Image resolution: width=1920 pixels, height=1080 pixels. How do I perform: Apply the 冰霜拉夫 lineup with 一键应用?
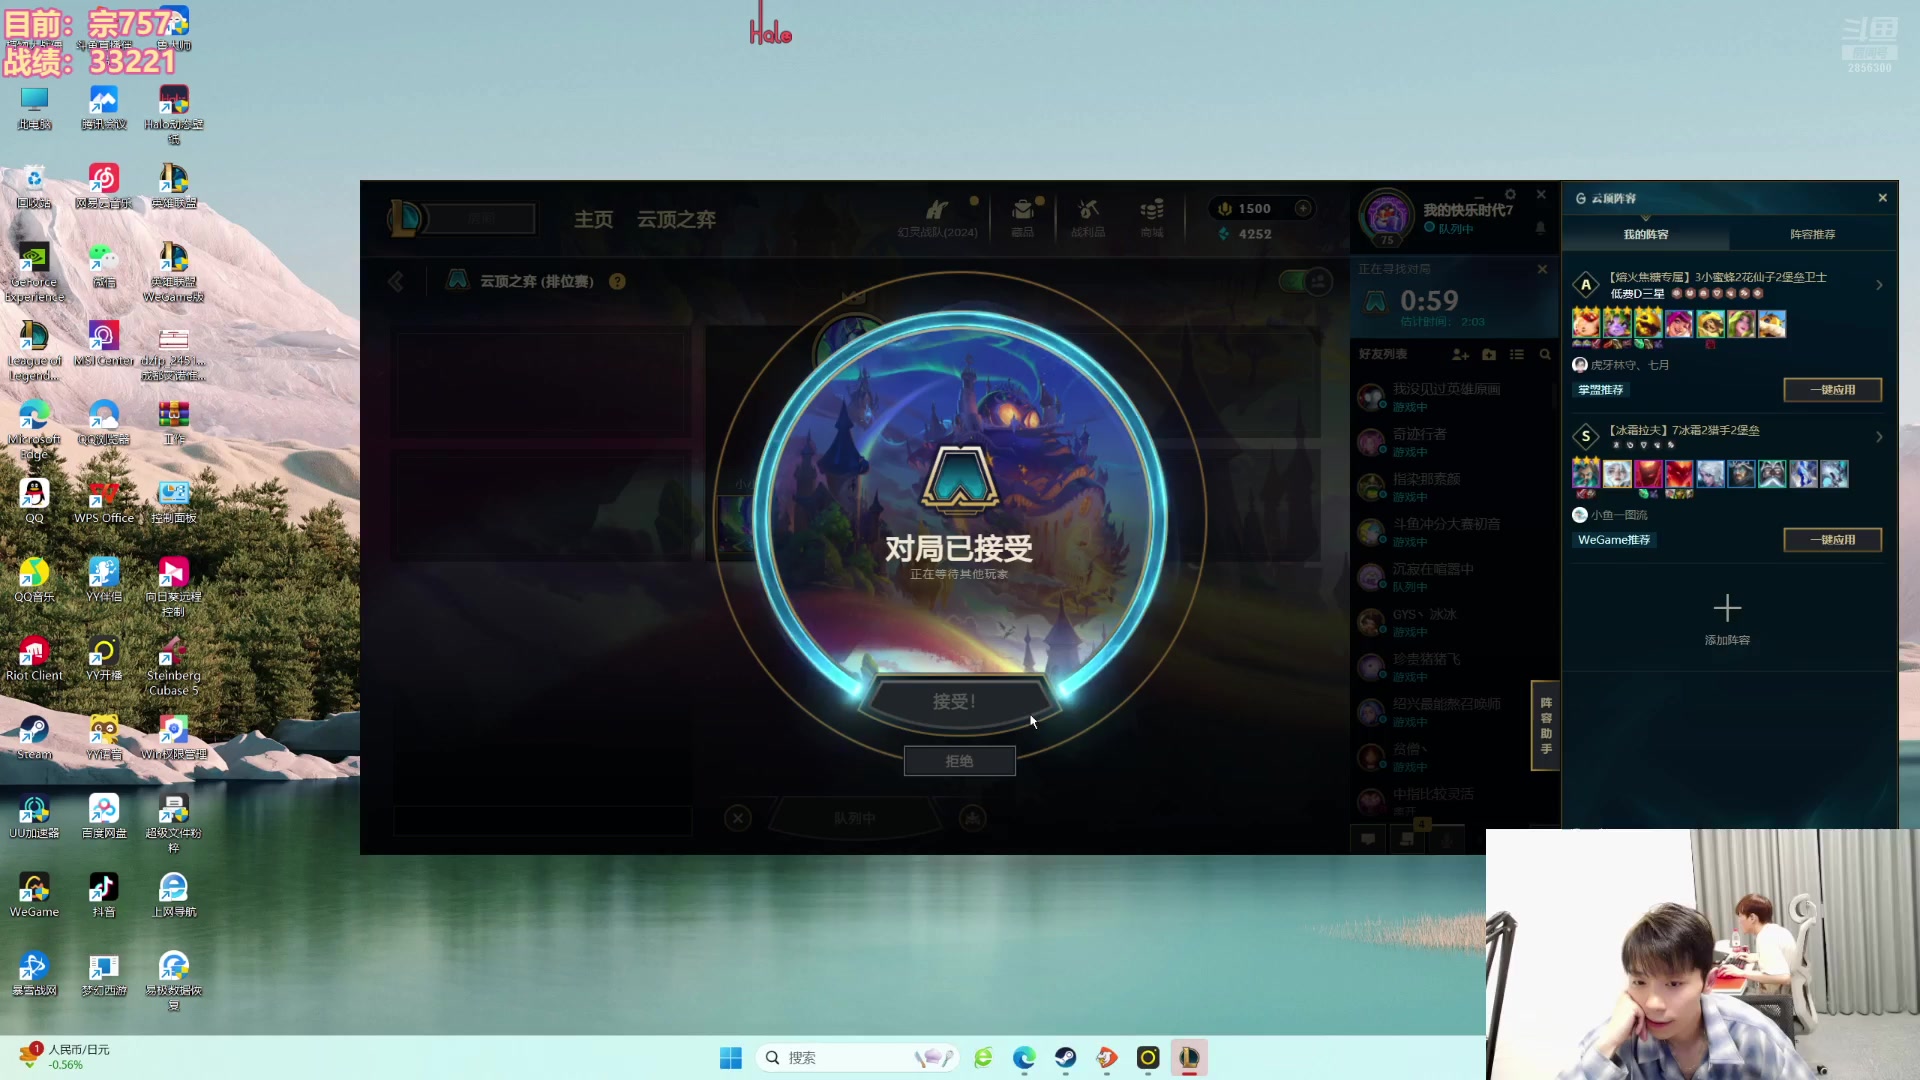[1832, 540]
